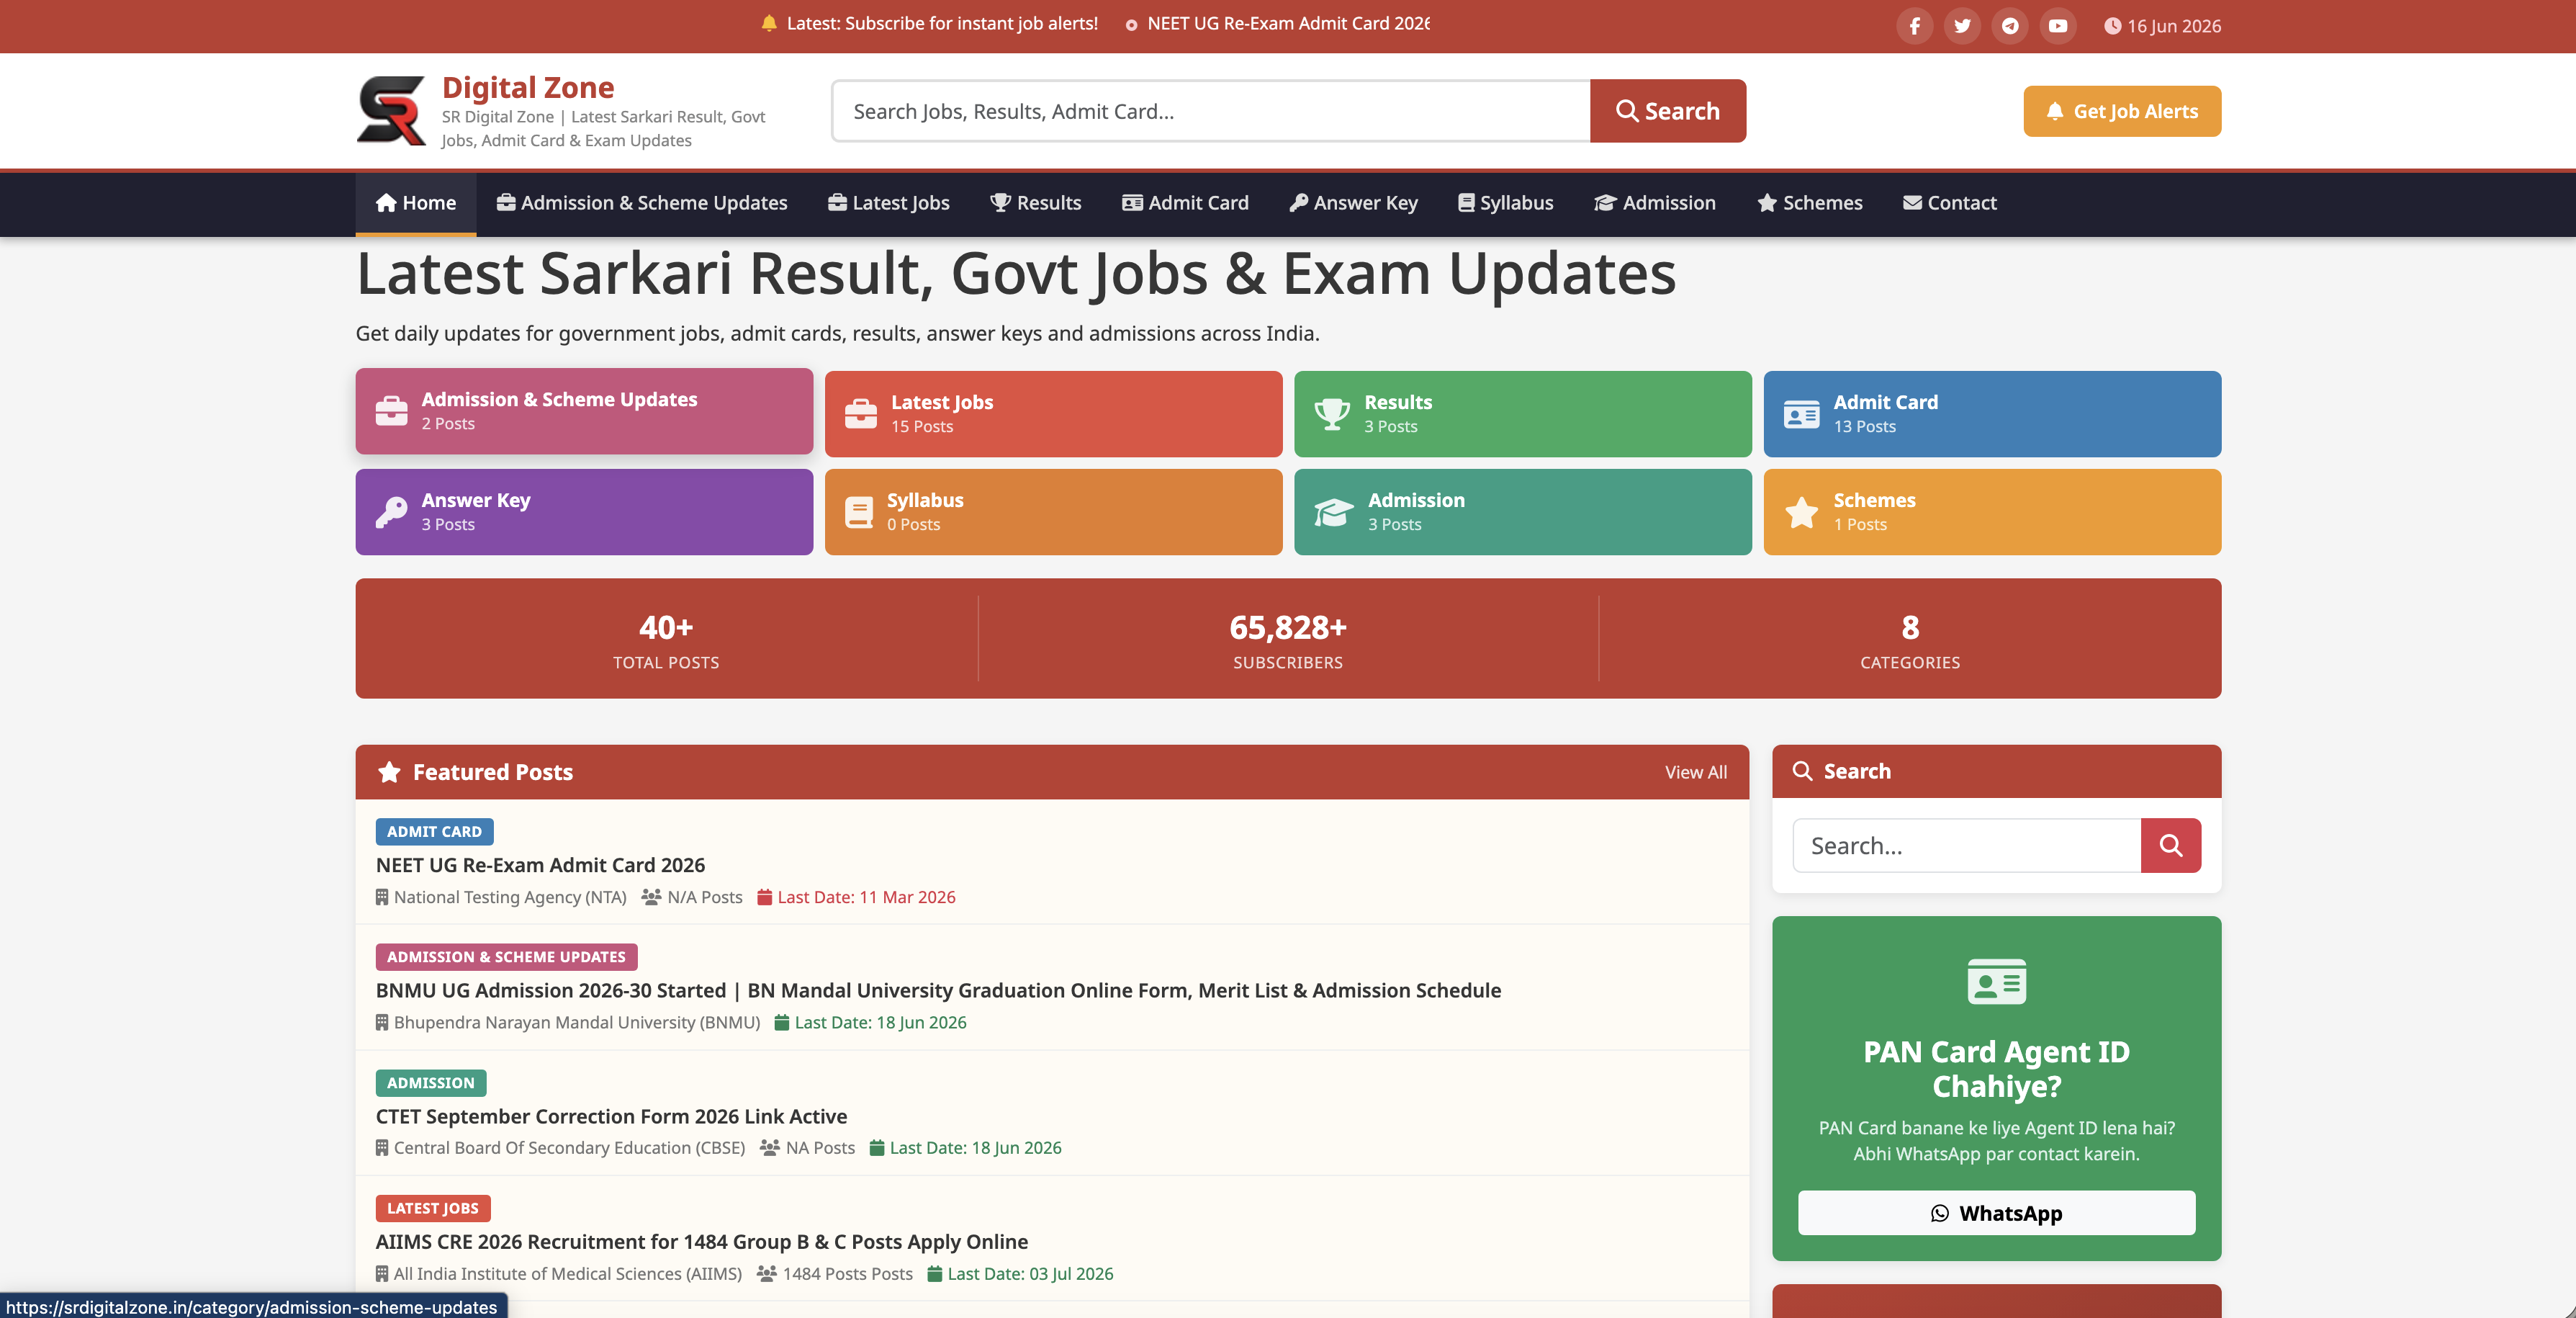
Task: Click Central Board Of Secondary Education (CBSE) text
Action: point(569,1148)
